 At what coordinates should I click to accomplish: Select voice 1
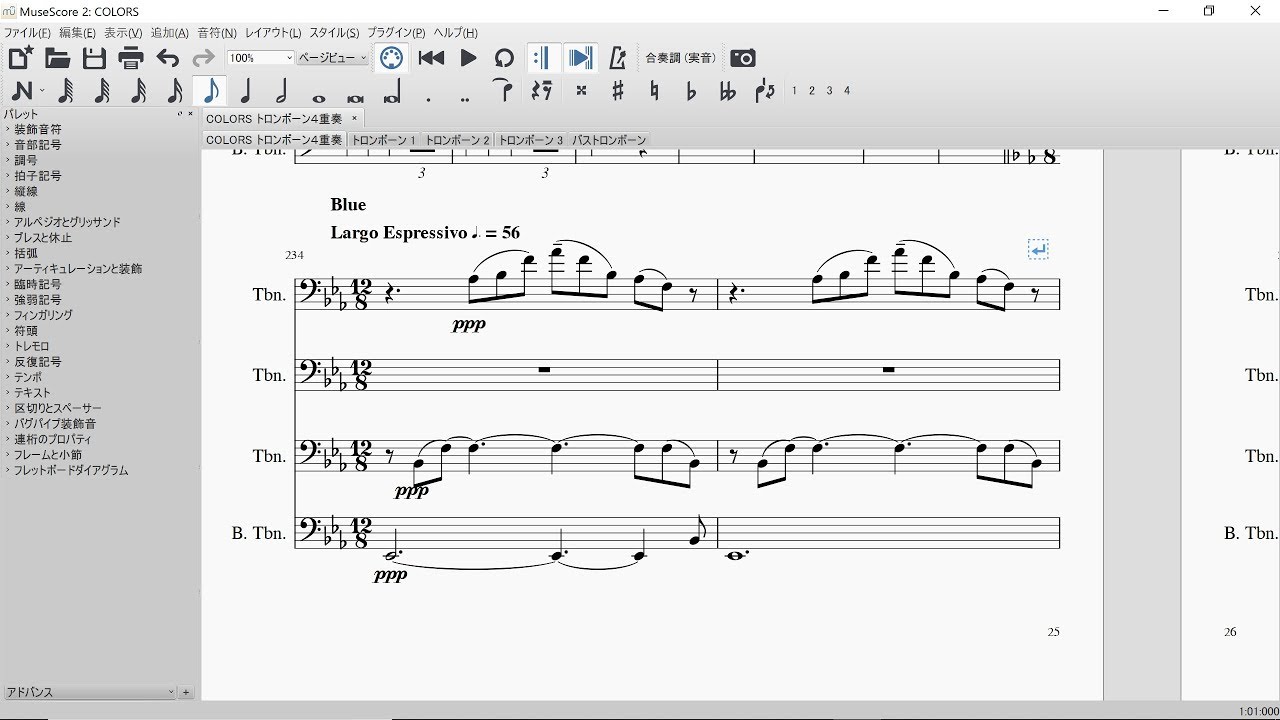coord(794,91)
